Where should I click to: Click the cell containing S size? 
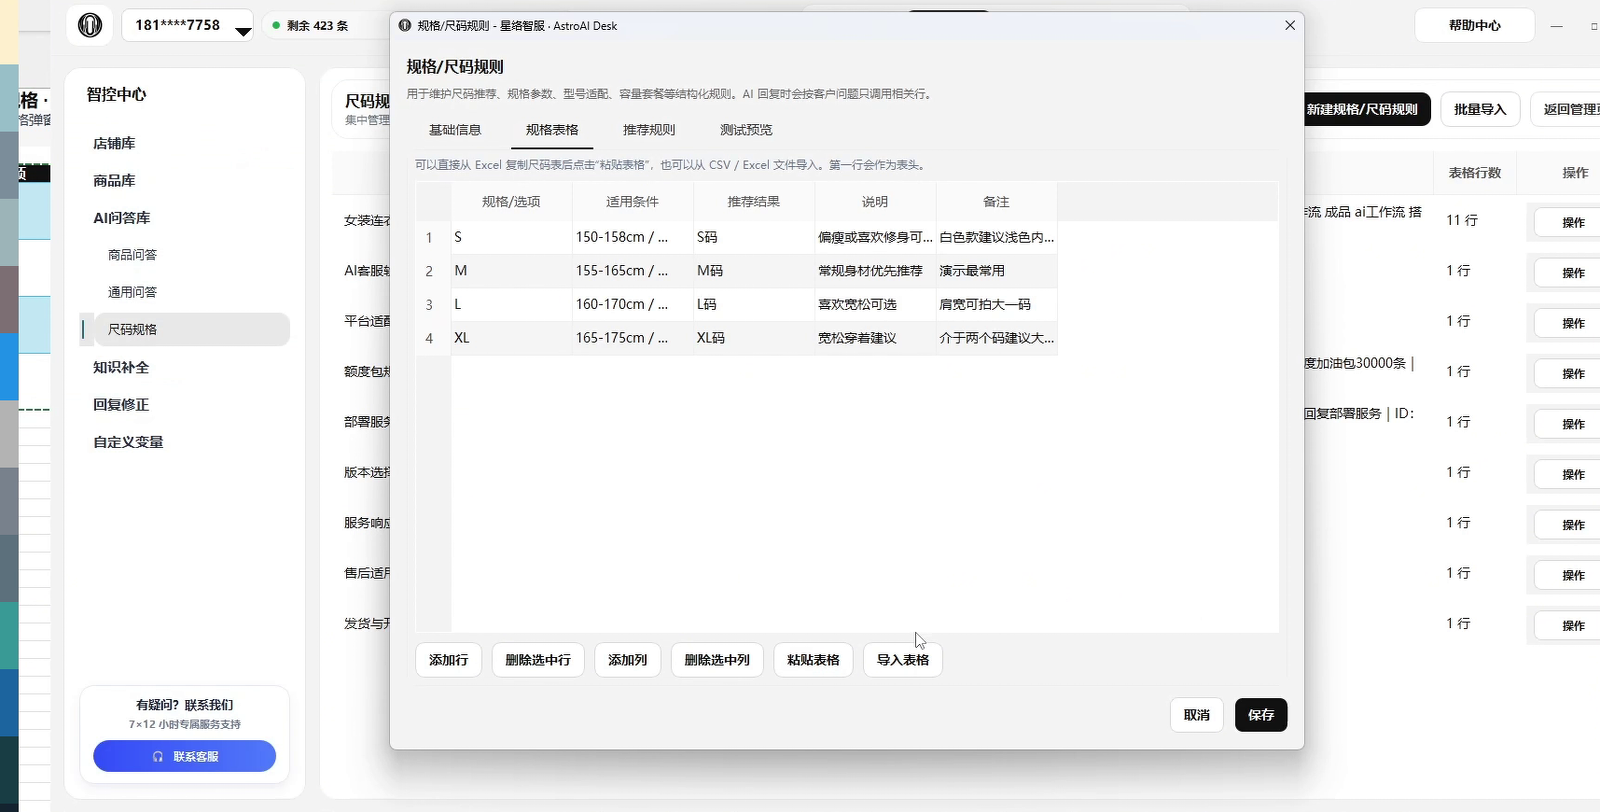click(511, 238)
